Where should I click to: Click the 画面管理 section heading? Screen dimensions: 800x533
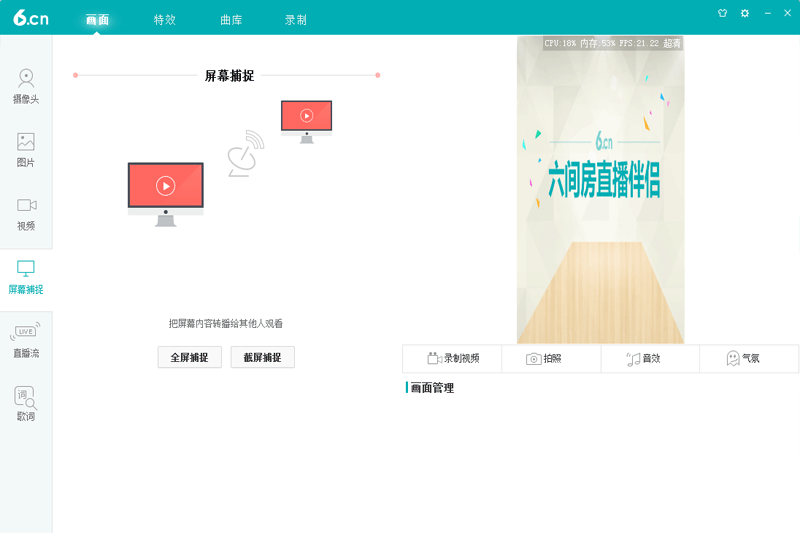pos(432,388)
